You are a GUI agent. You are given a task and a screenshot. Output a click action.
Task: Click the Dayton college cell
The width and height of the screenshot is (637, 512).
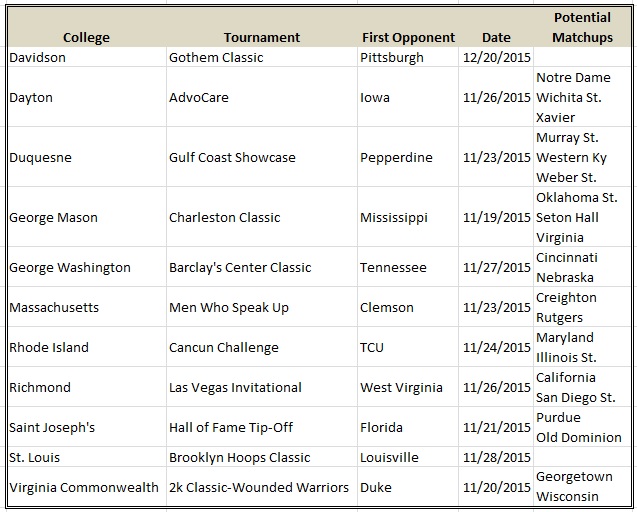point(31,97)
